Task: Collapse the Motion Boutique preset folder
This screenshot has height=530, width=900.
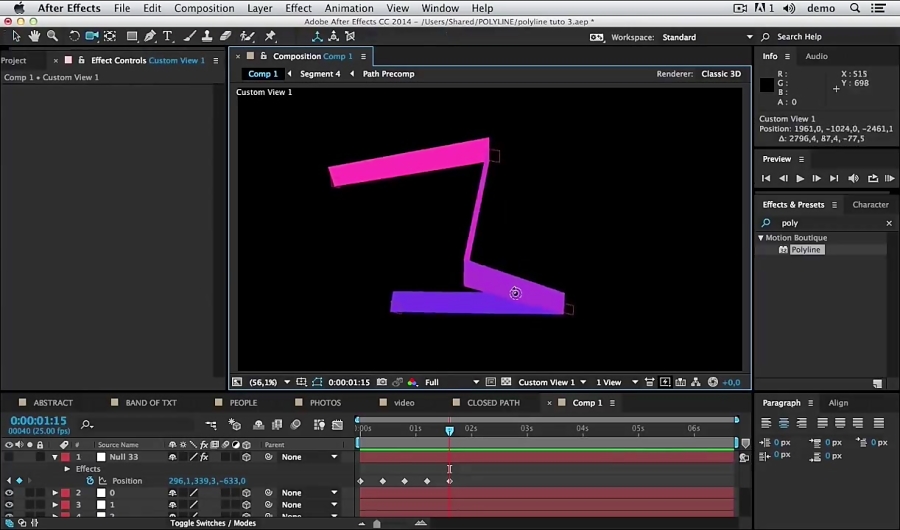Action: tap(761, 238)
